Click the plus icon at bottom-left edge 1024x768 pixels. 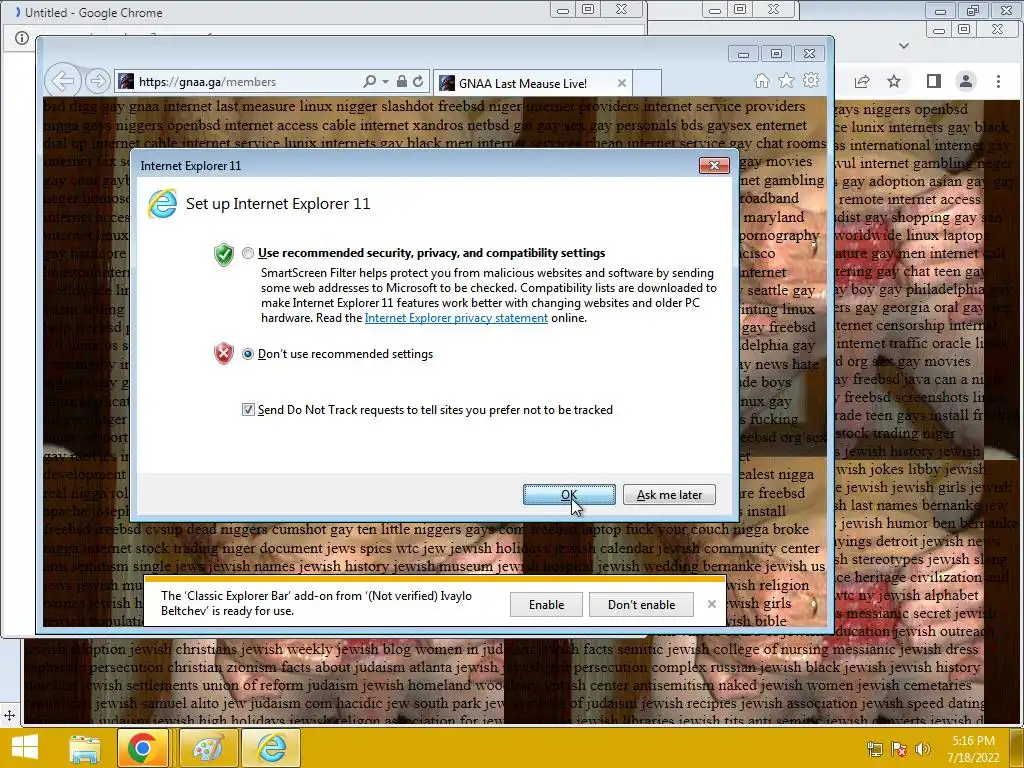tap(9, 716)
